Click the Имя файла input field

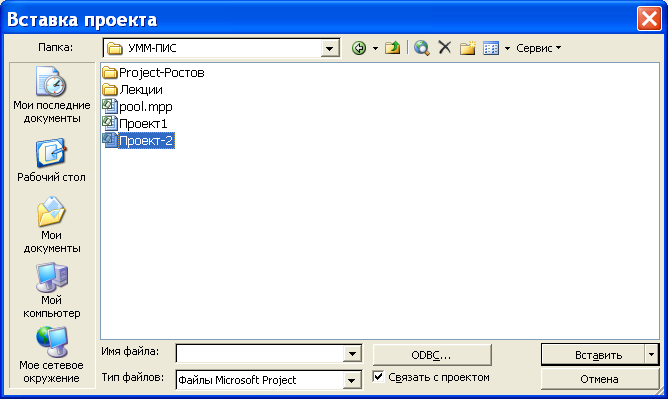260,353
